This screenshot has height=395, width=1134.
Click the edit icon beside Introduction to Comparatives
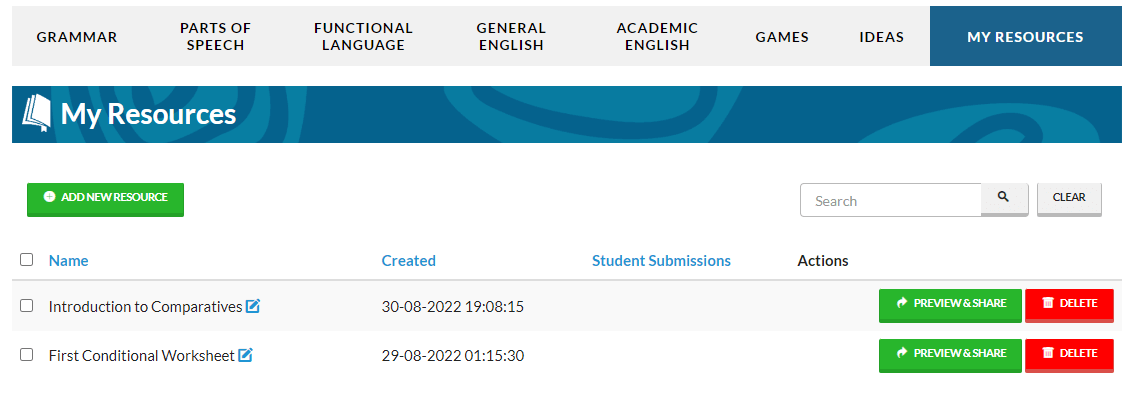pyautogui.click(x=252, y=306)
